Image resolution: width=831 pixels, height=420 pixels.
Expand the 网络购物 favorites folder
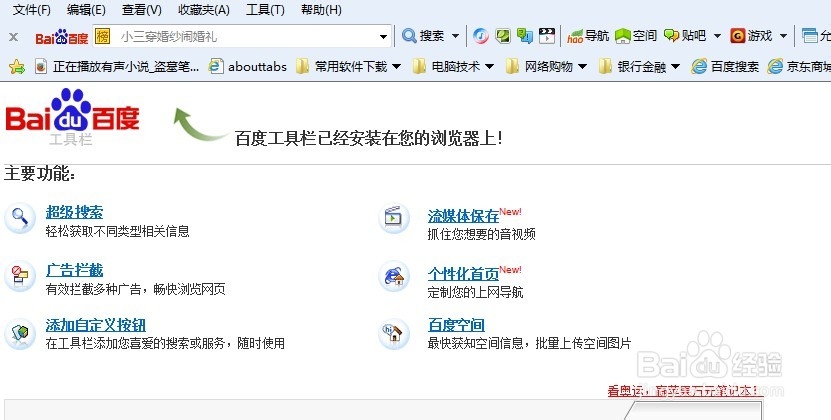tap(546, 66)
